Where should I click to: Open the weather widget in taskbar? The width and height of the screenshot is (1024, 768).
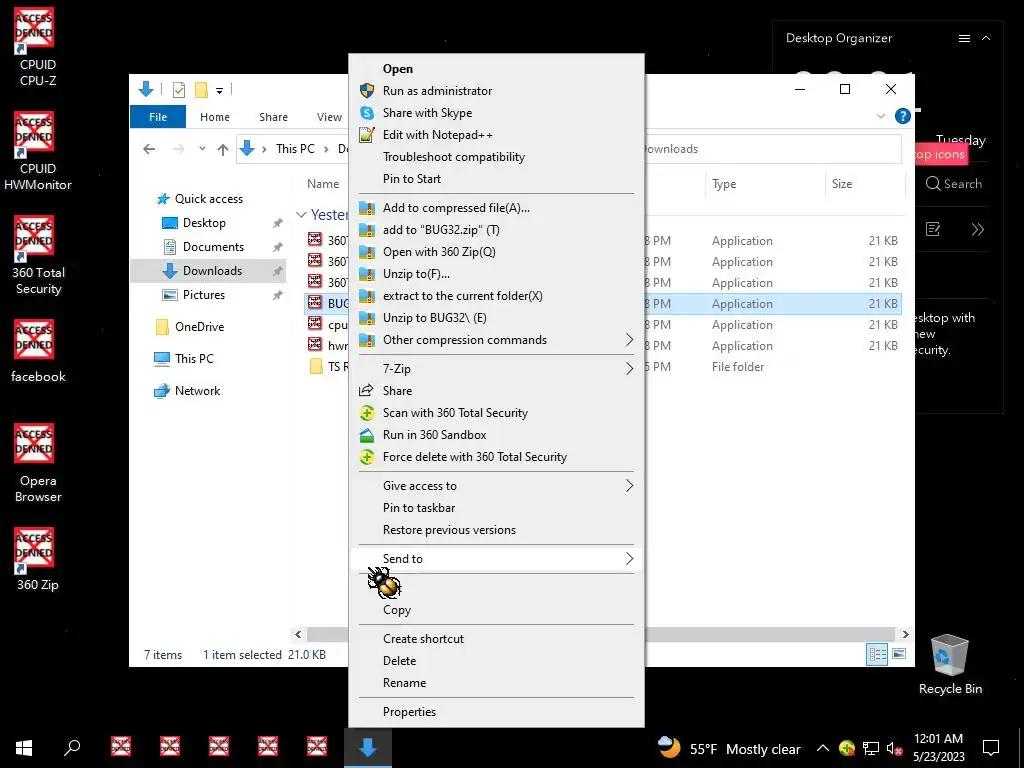729,748
